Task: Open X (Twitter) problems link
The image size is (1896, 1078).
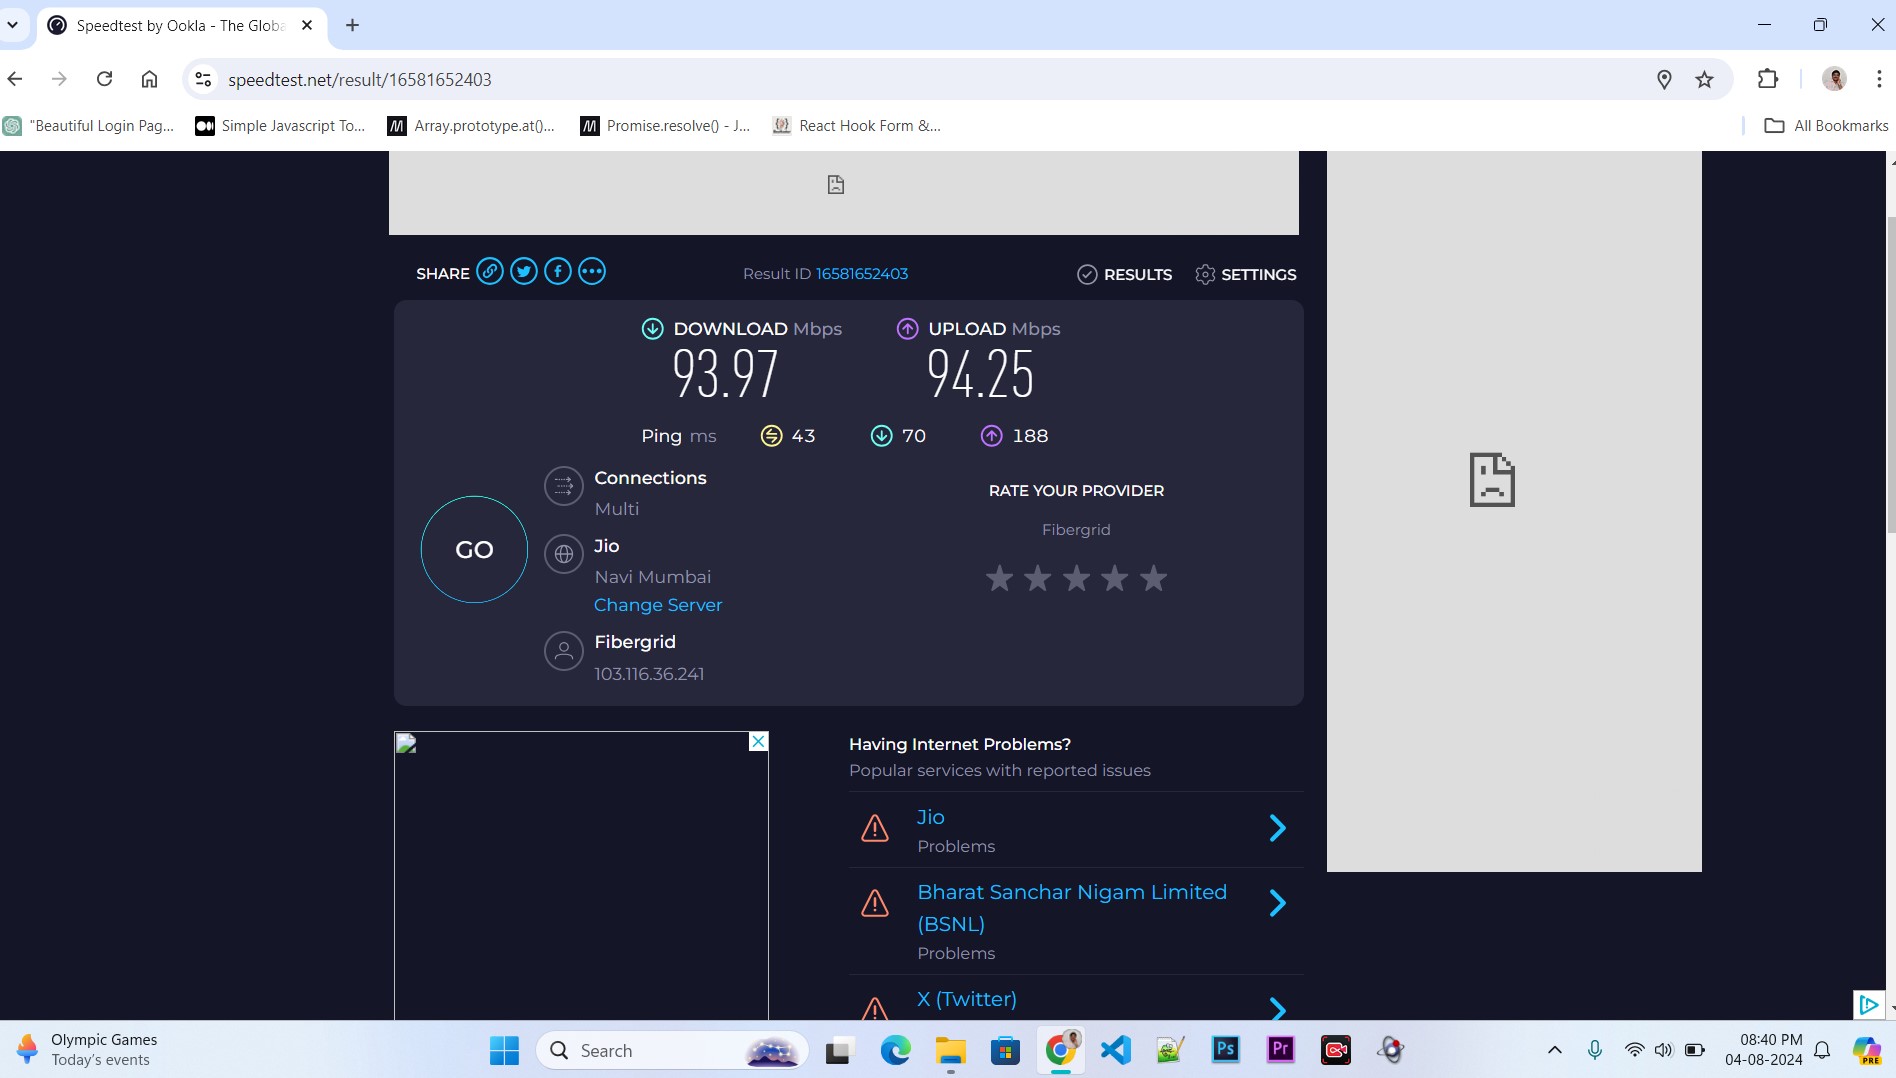Action: click(x=967, y=999)
